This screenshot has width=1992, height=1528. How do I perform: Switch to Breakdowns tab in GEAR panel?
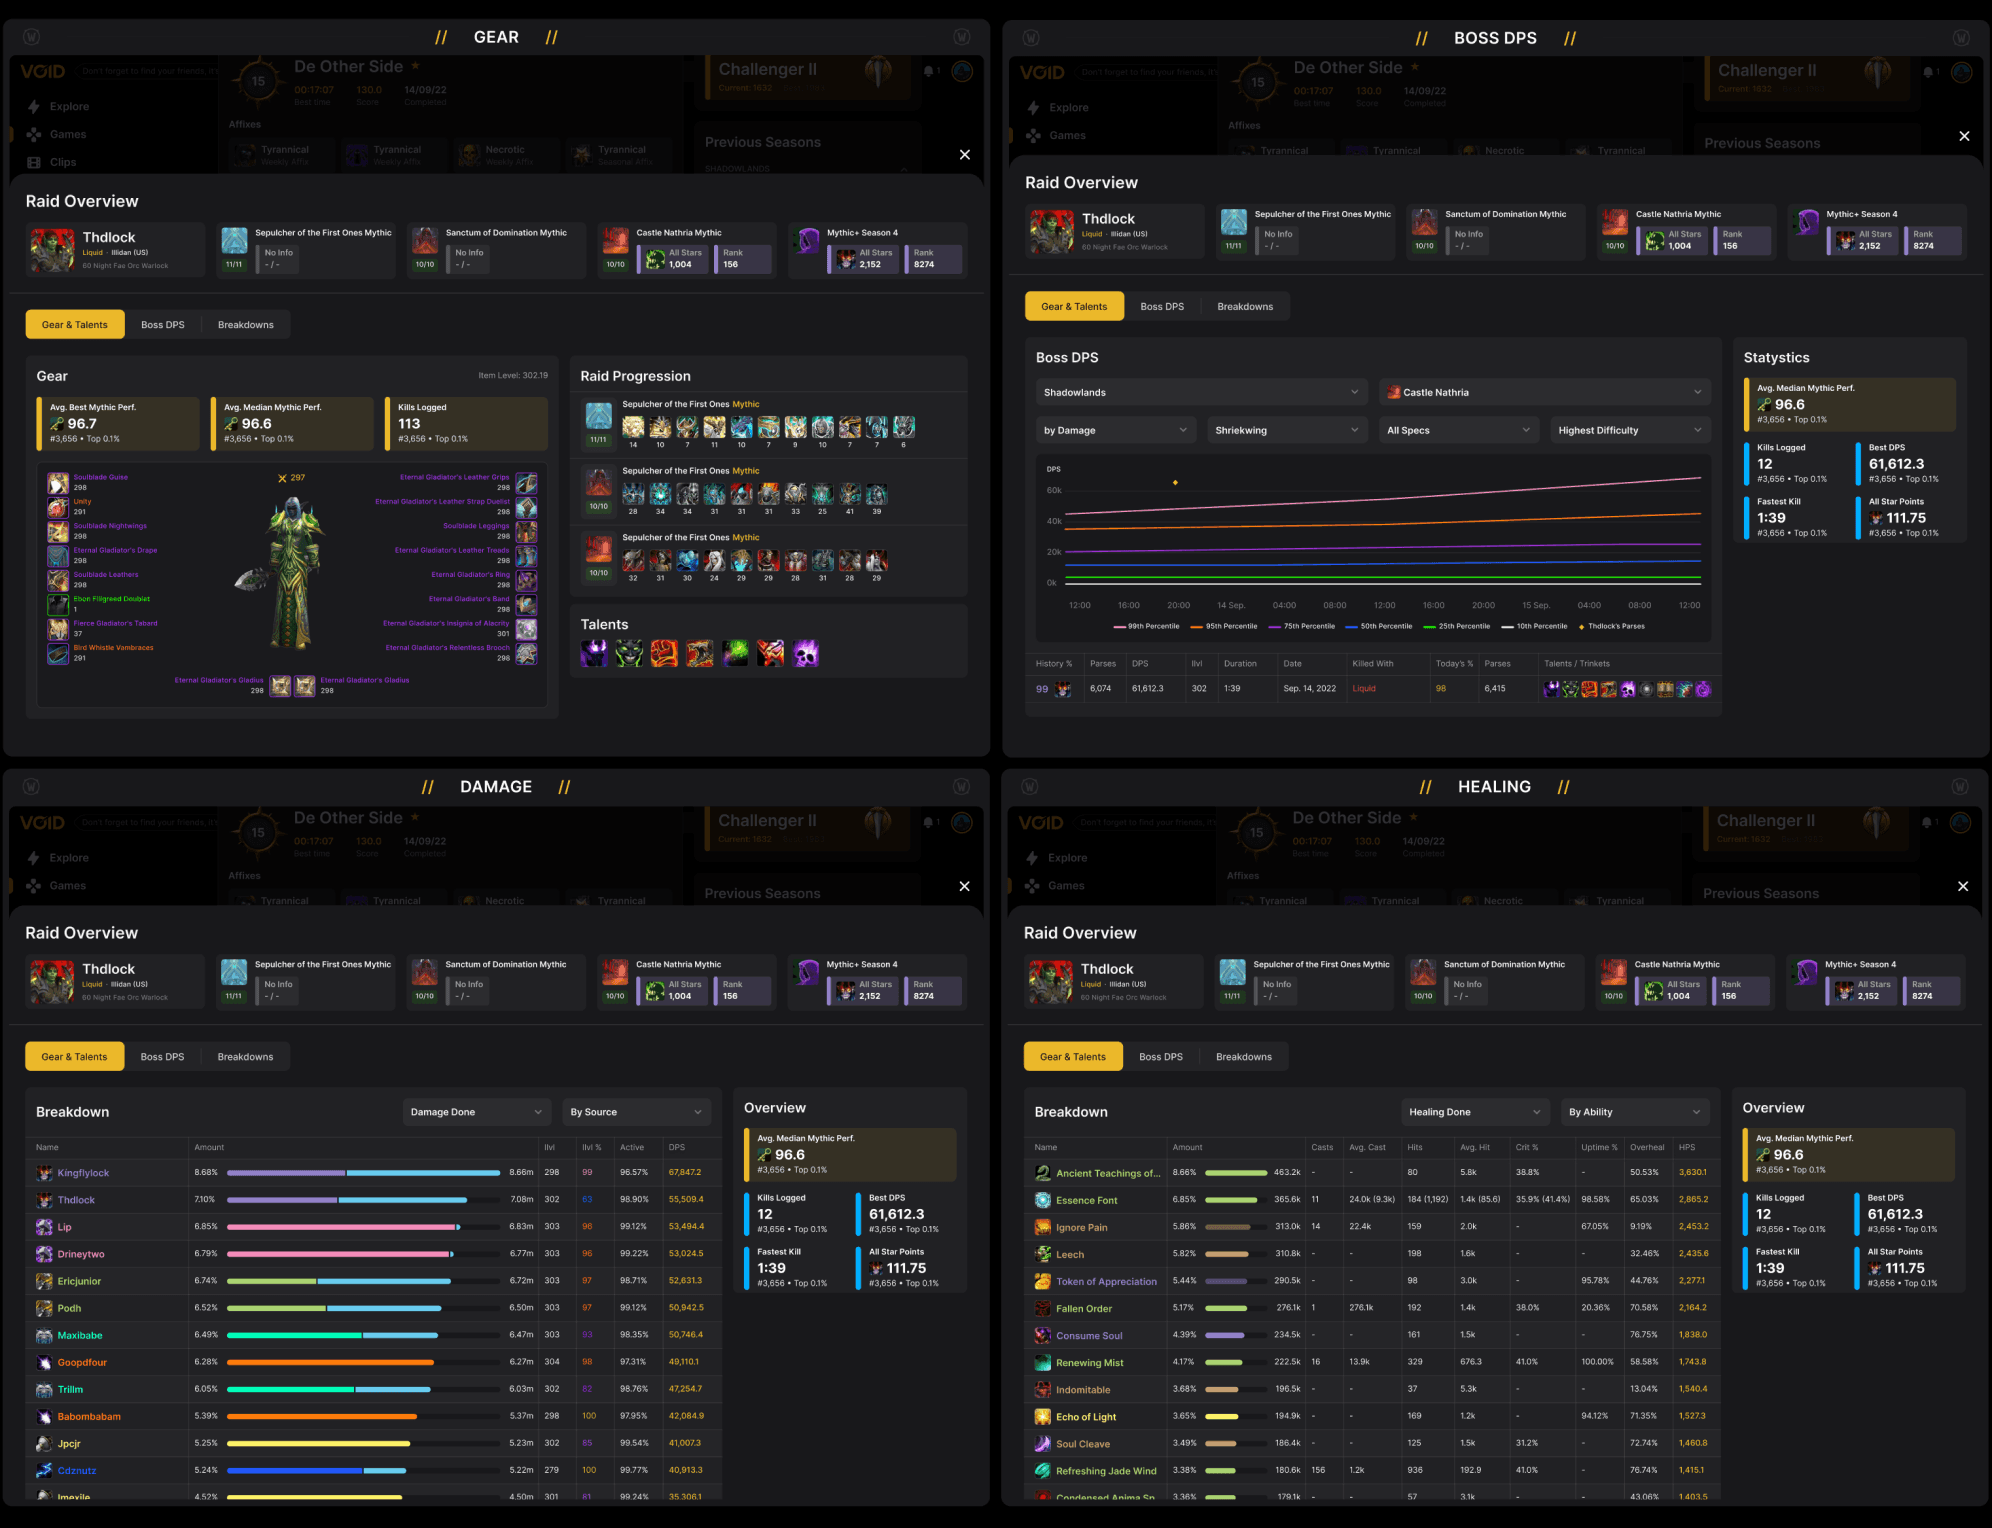pyautogui.click(x=246, y=324)
